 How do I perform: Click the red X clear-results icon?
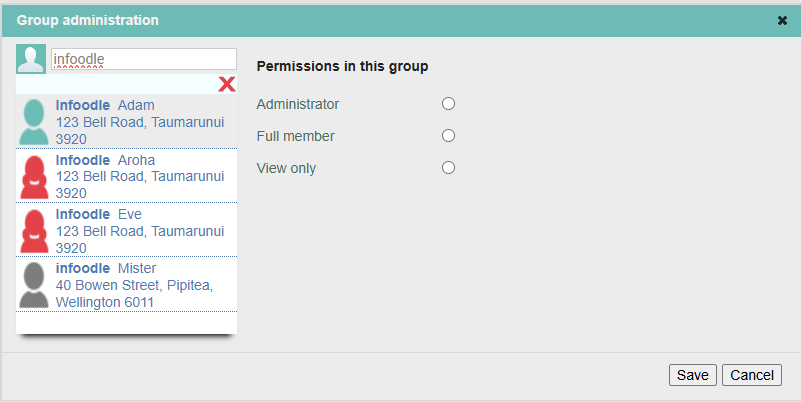point(227,84)
